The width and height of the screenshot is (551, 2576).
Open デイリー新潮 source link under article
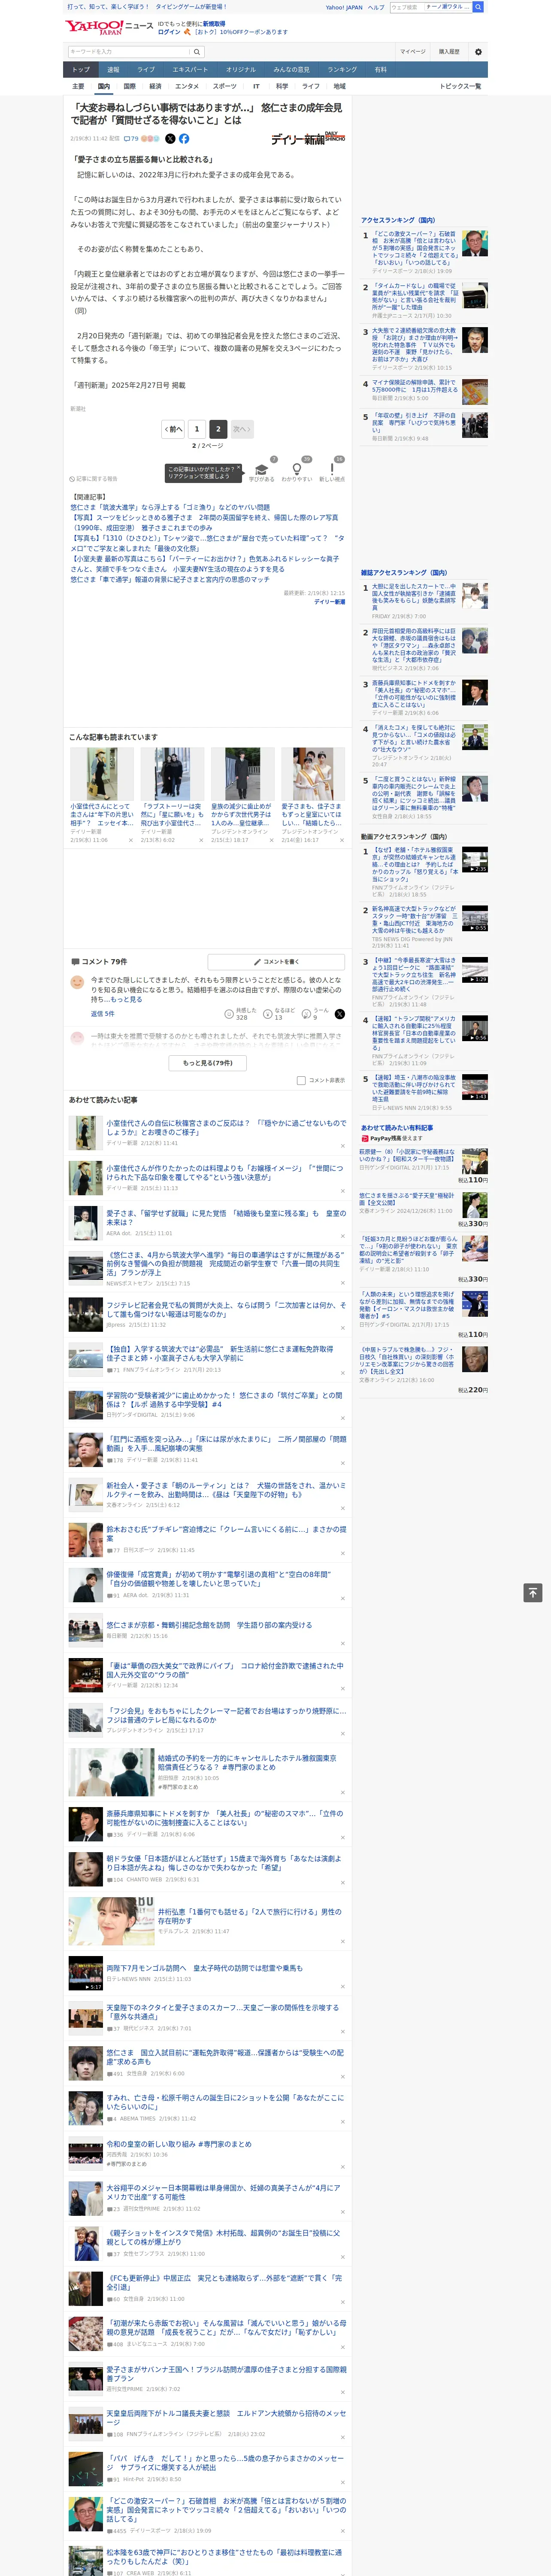point(329,602)
